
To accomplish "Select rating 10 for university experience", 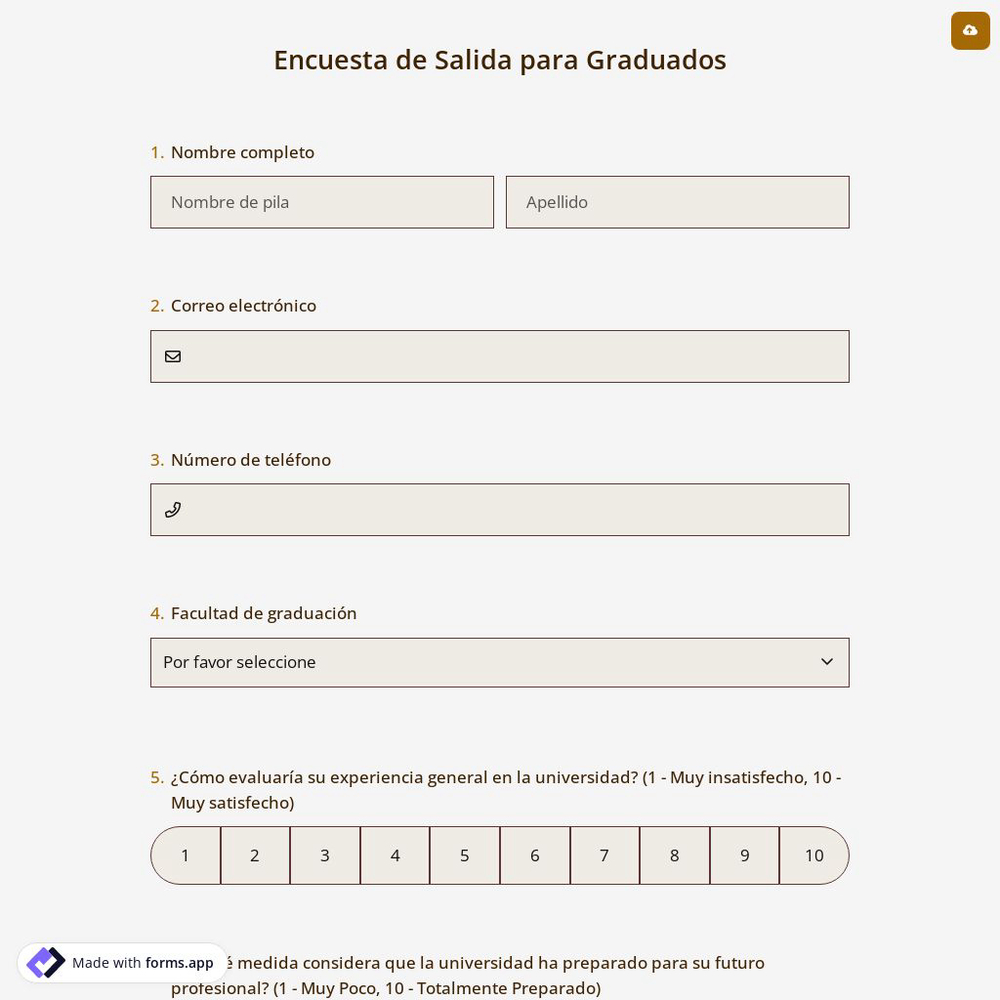I will pos(813,855).
